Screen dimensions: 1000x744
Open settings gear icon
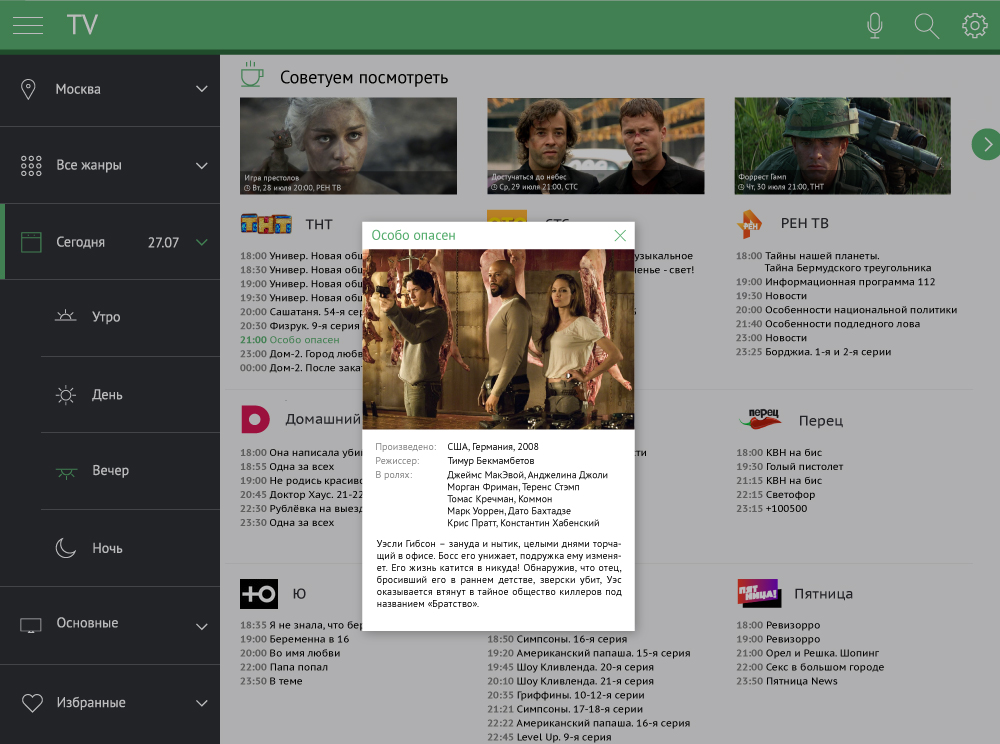(974, 26)
